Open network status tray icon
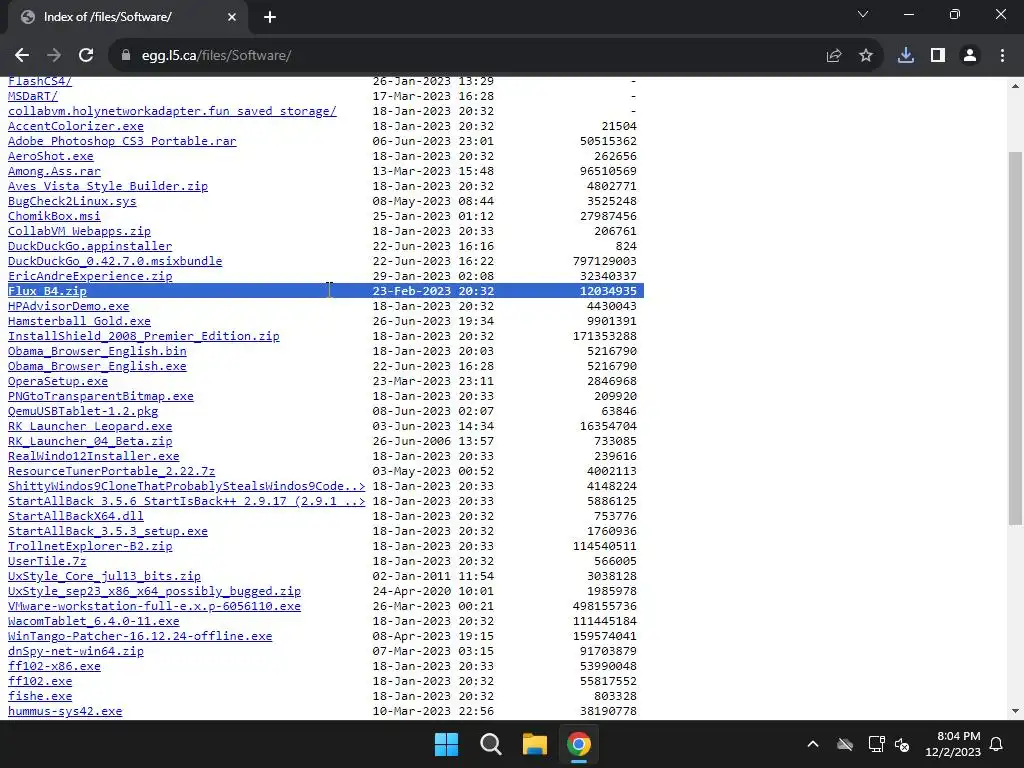The image size is (1024, 768). [876, 744]
